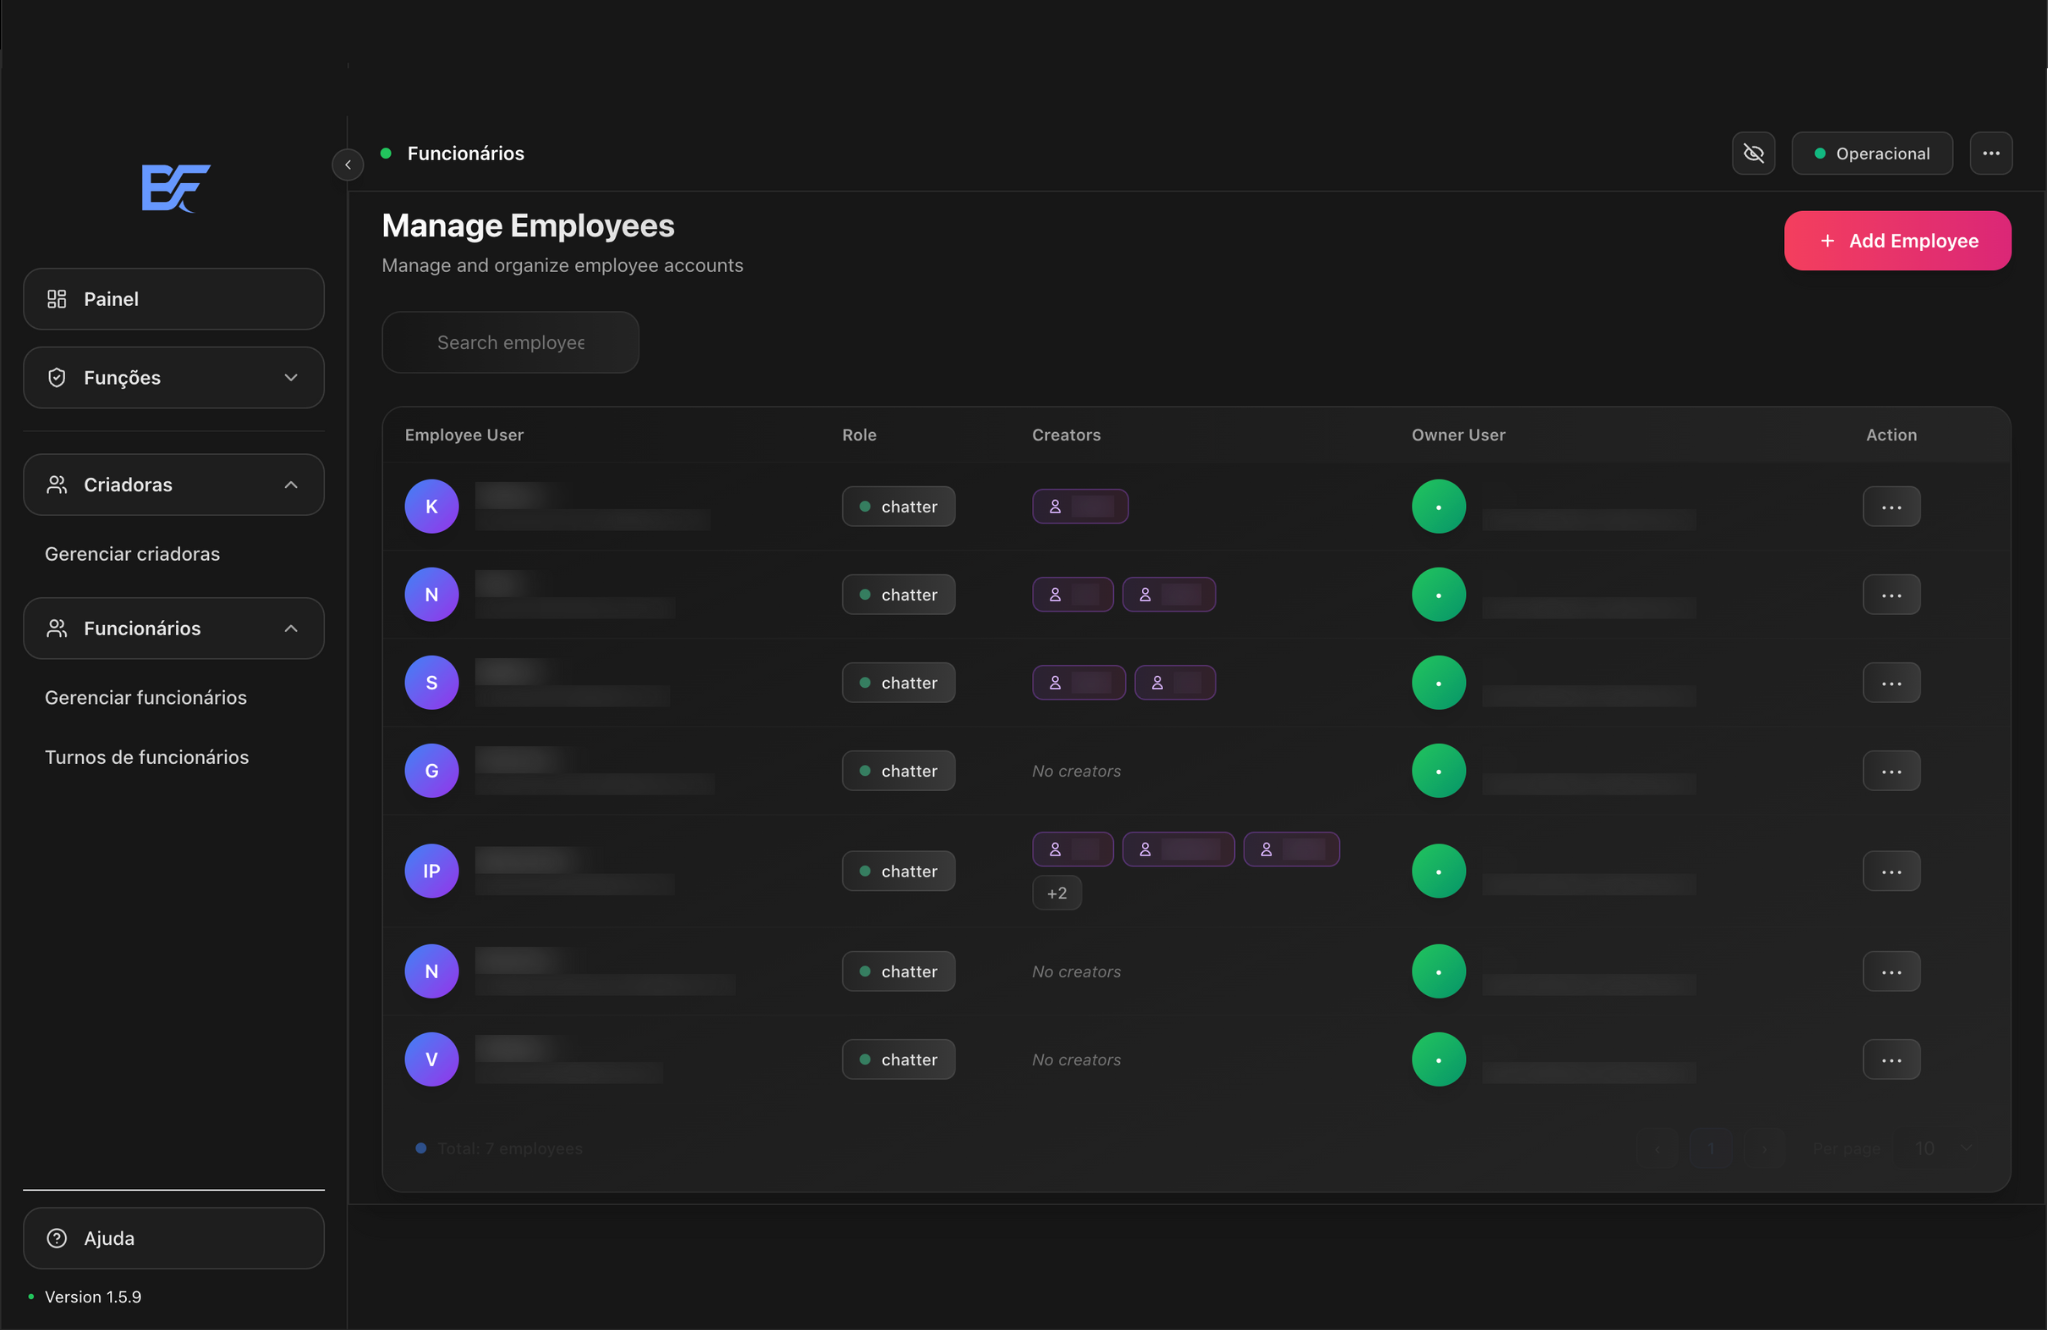This screenshot has height=1330, width=2048.
Task: Open Gerenciar criadoras menu item
Action: (x=132, y=554)
